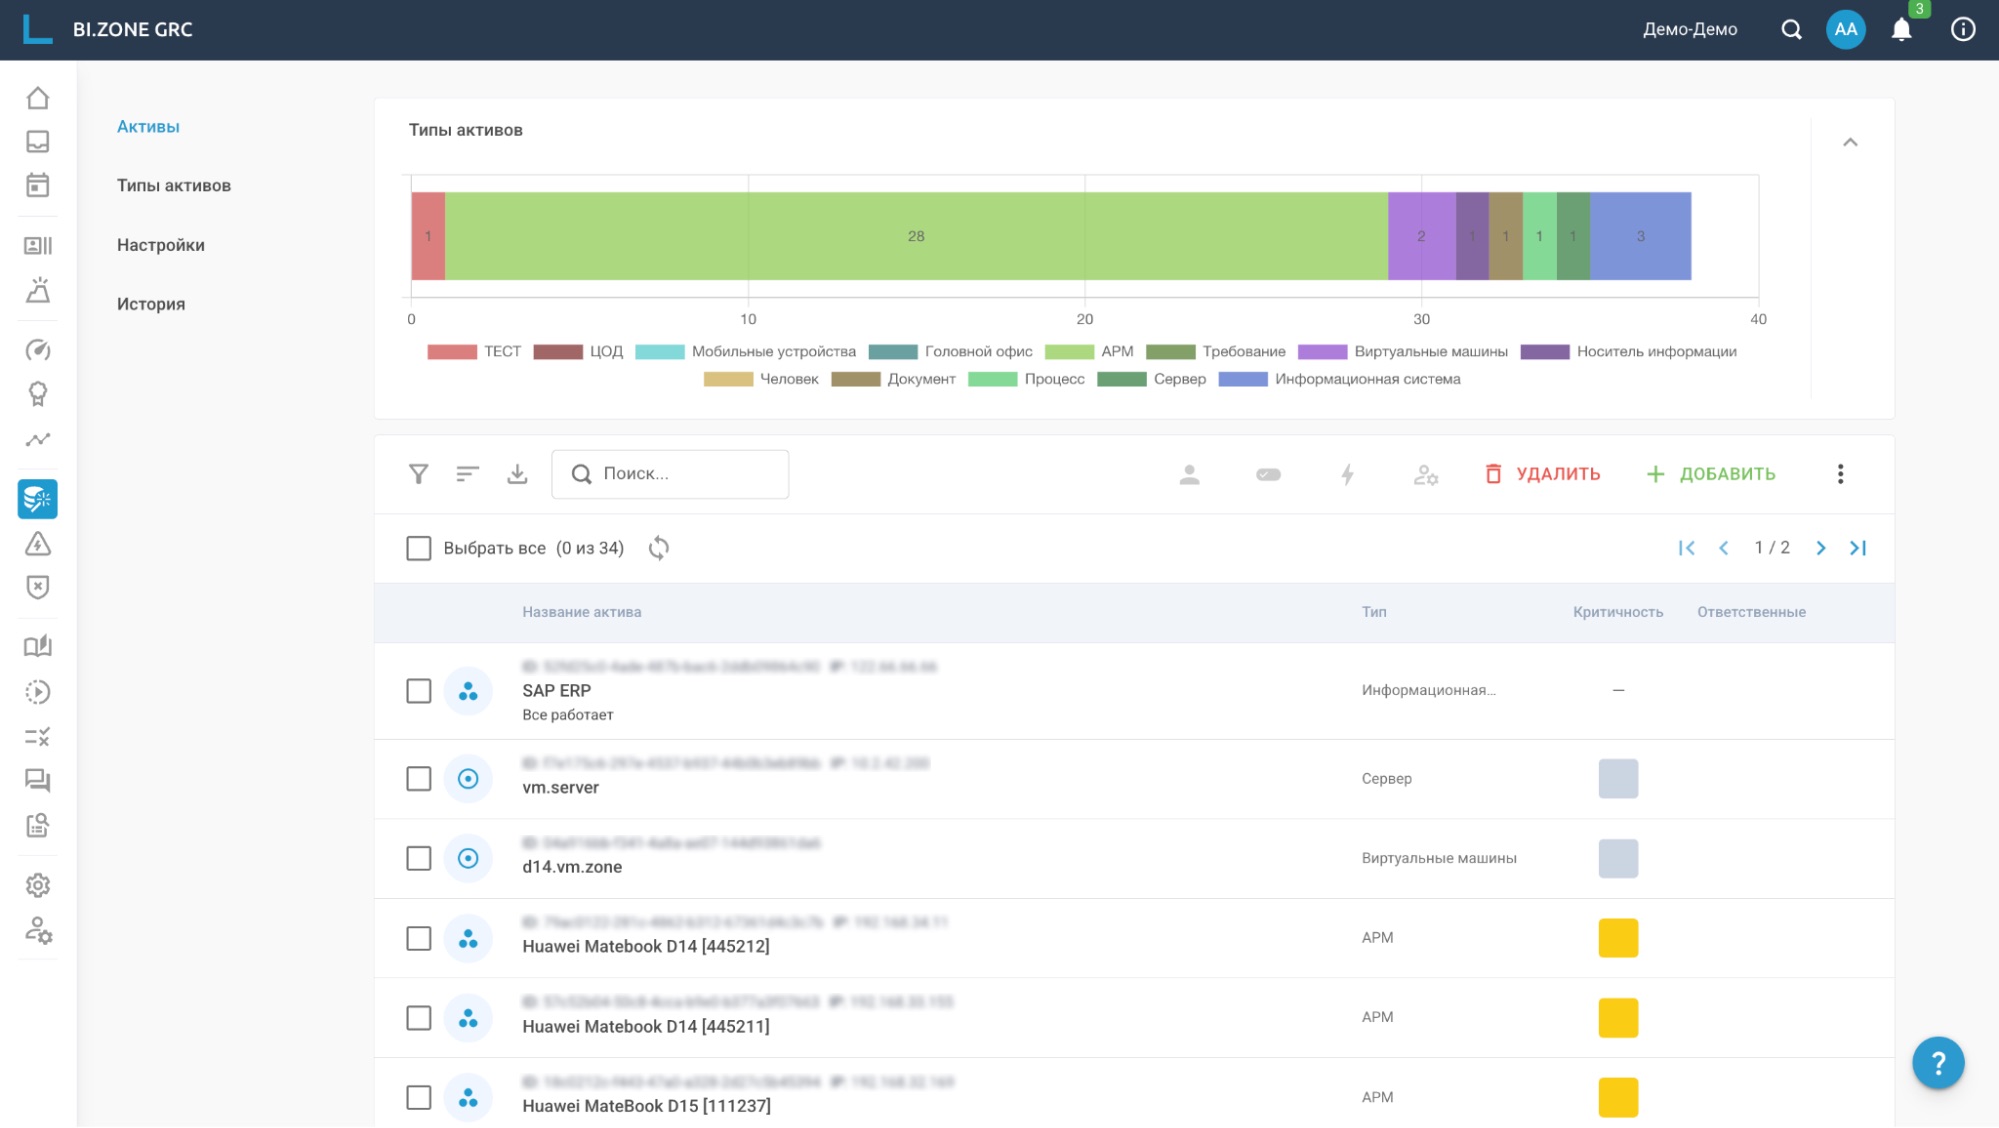Click yellow criticality swatch for Matebook [445212]

pyautogui.click(x=1618, y=938)
